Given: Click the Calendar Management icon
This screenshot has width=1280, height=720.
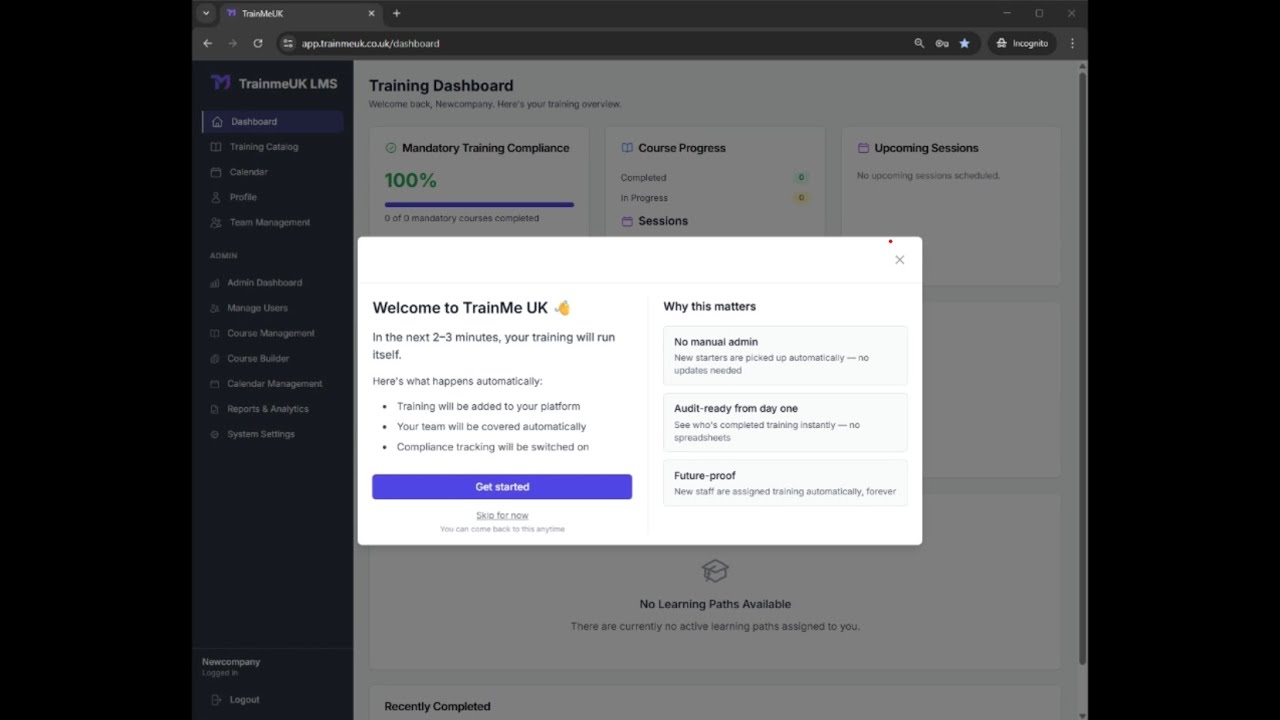Looking at the screenshot, I should click(x=216, y=384).
